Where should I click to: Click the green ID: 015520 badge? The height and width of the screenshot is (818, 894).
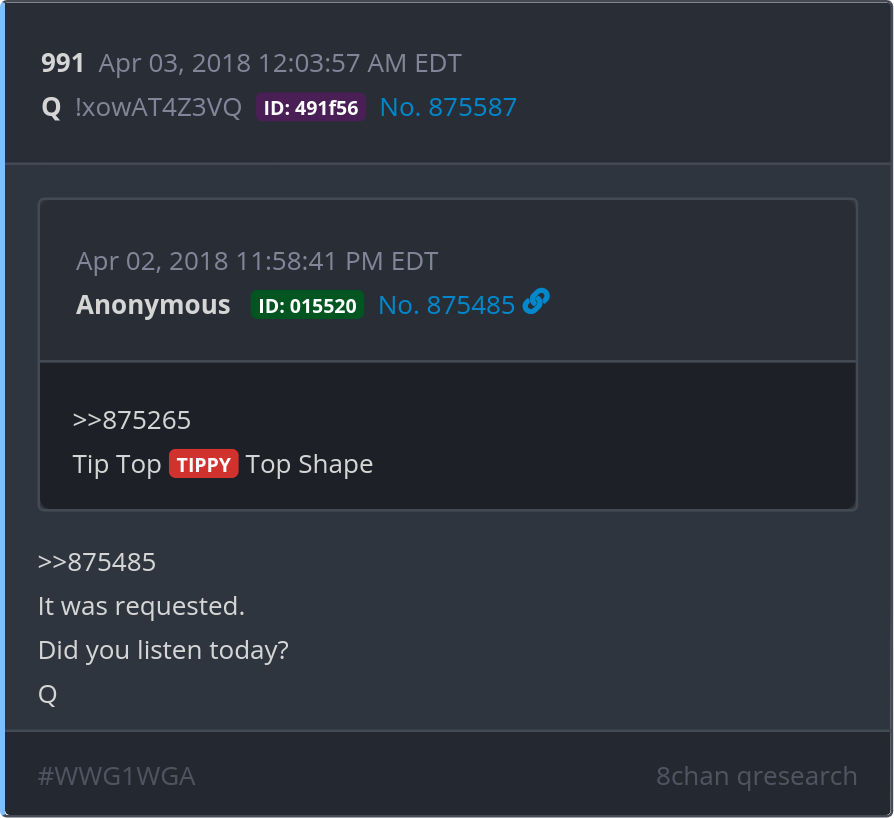[307, 306]
